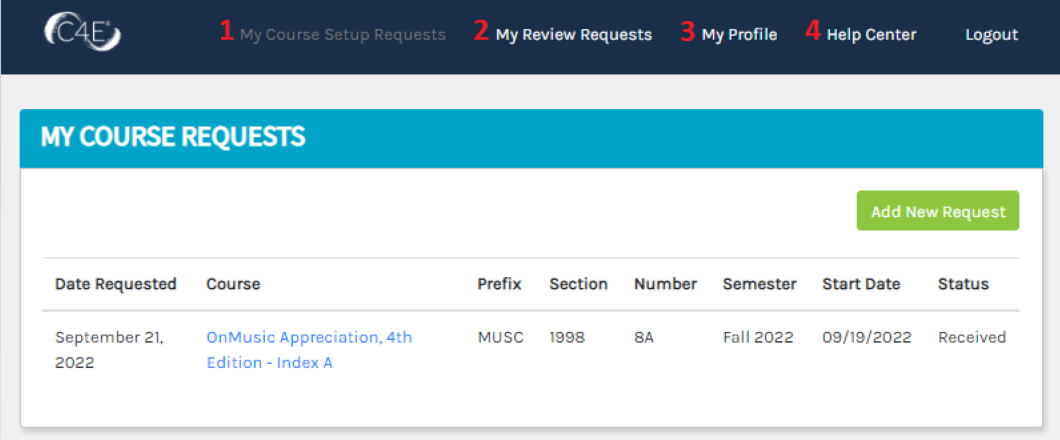Click the MUSC prefix cell
This screenshot has width=1060, height=440.
click(x=500, y=337)
